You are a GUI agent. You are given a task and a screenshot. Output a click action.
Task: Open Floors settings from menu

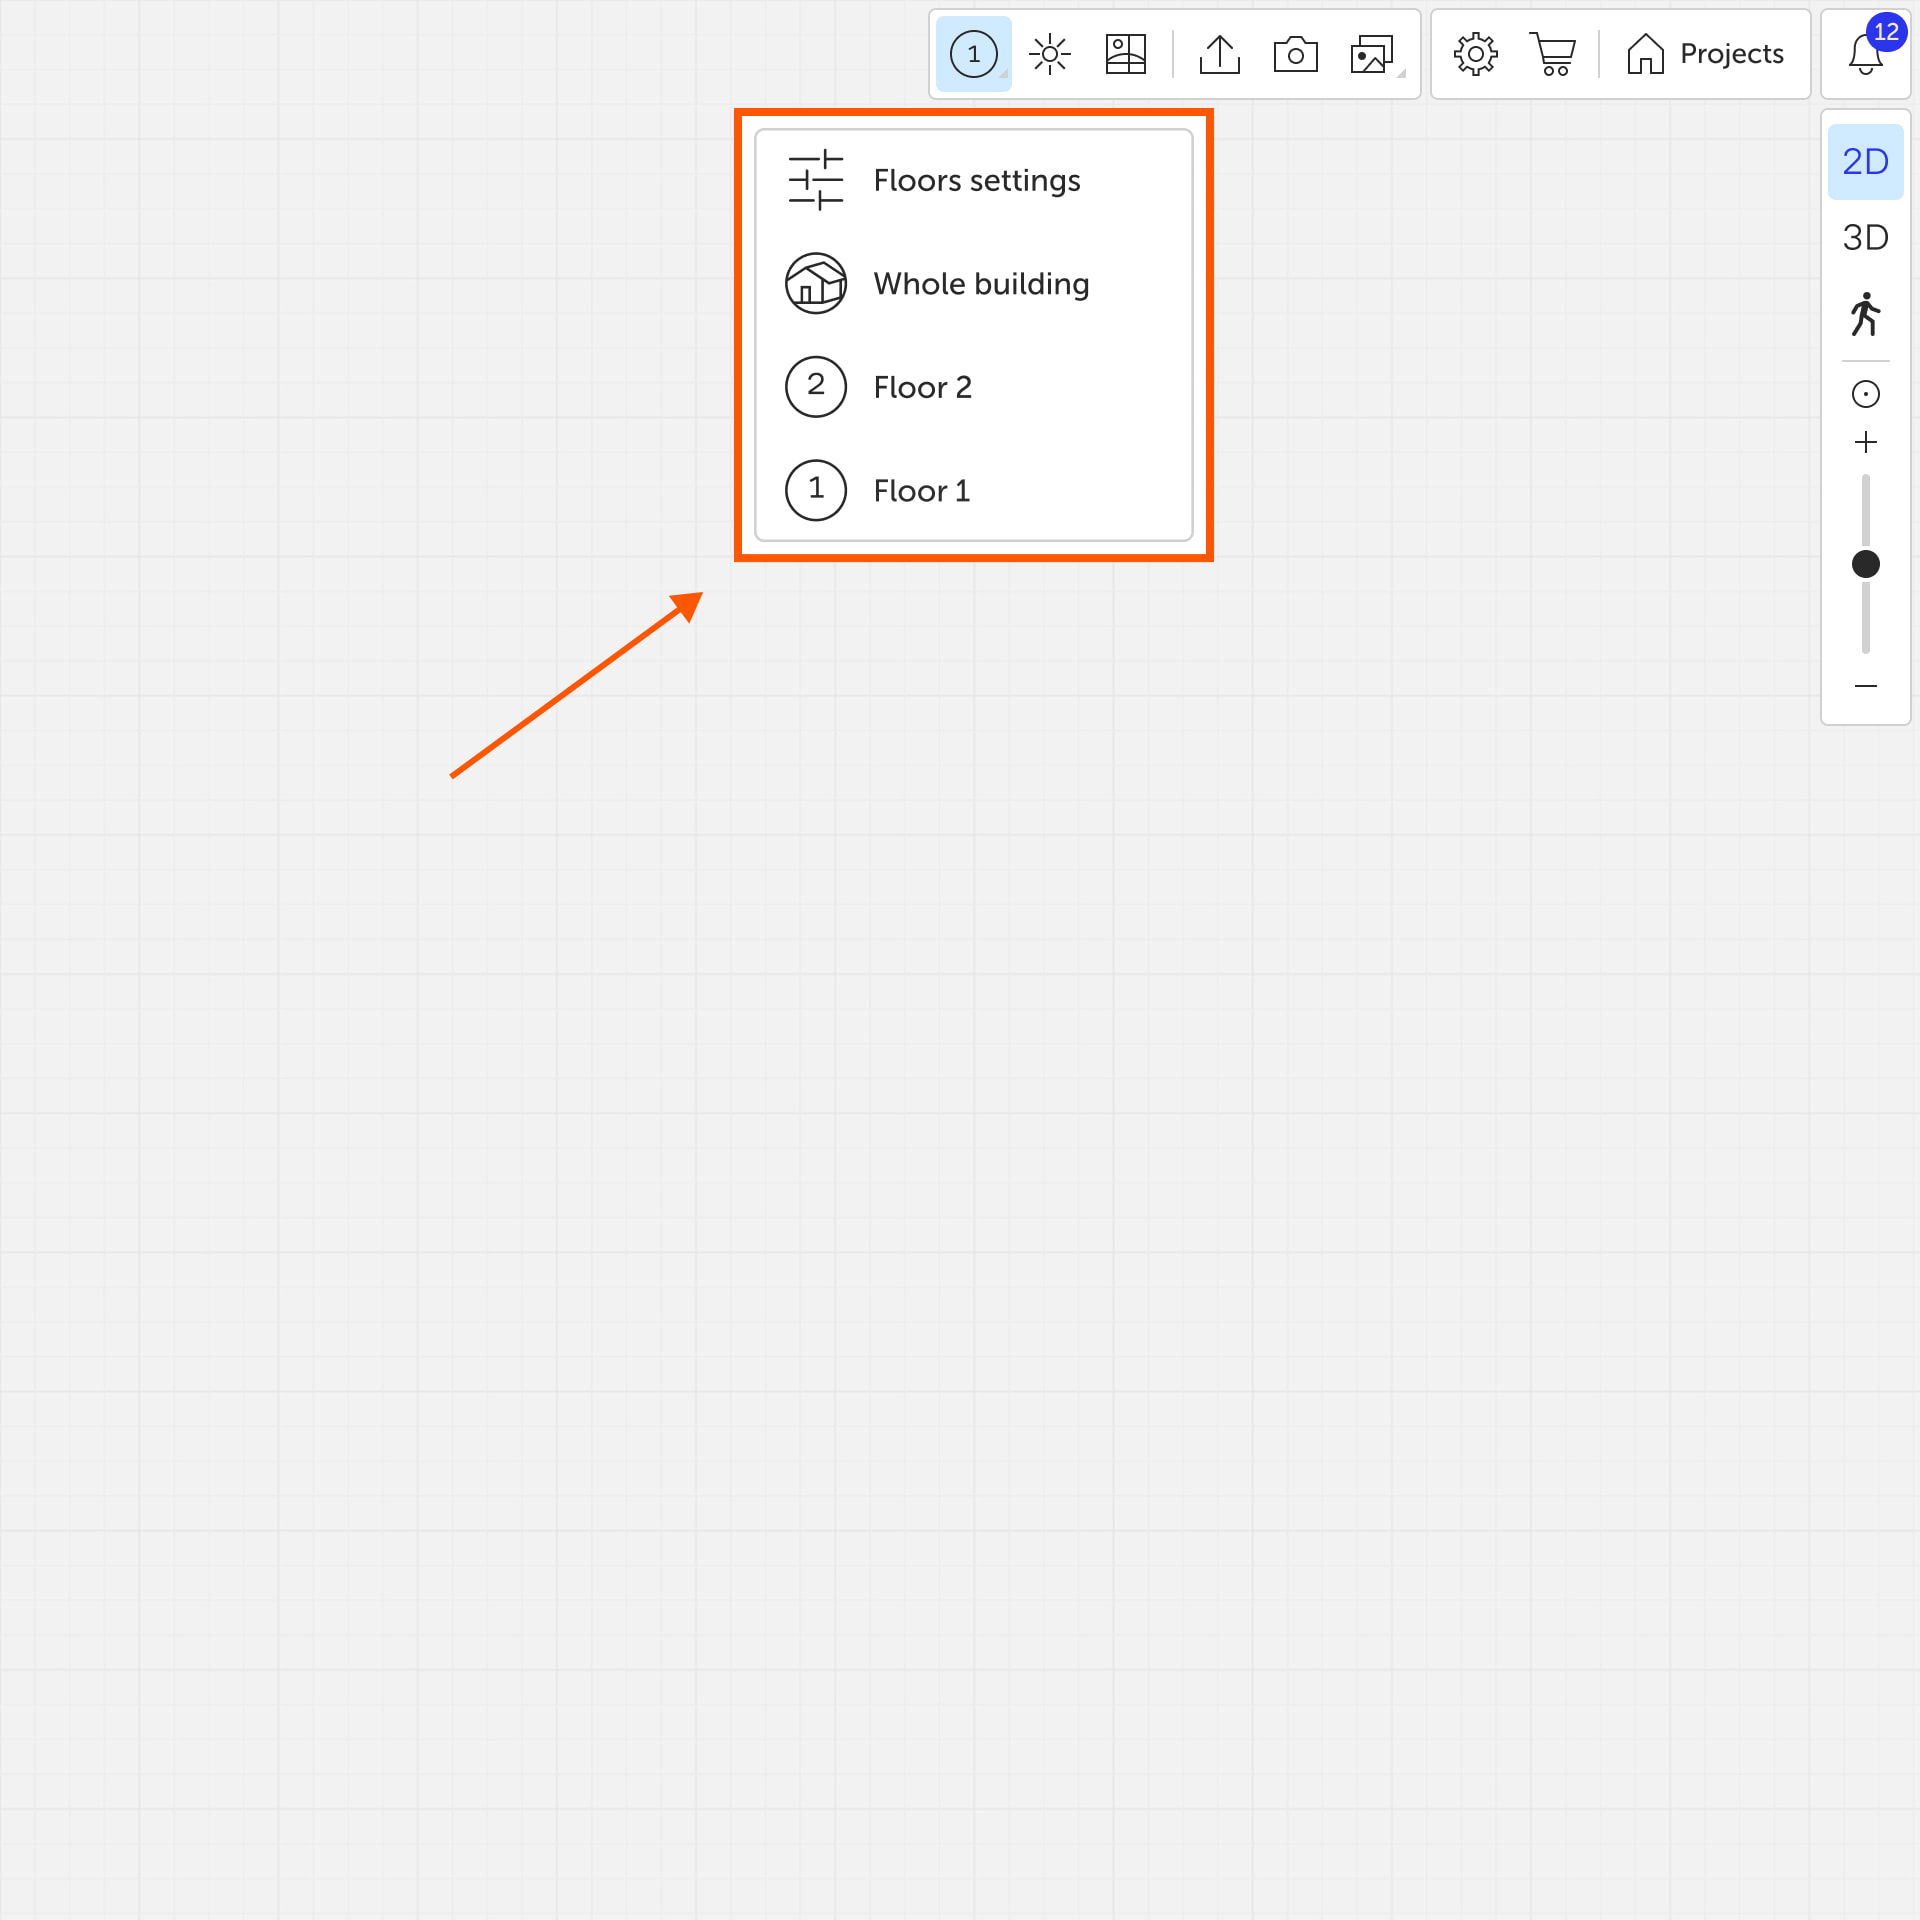(974, 181)
